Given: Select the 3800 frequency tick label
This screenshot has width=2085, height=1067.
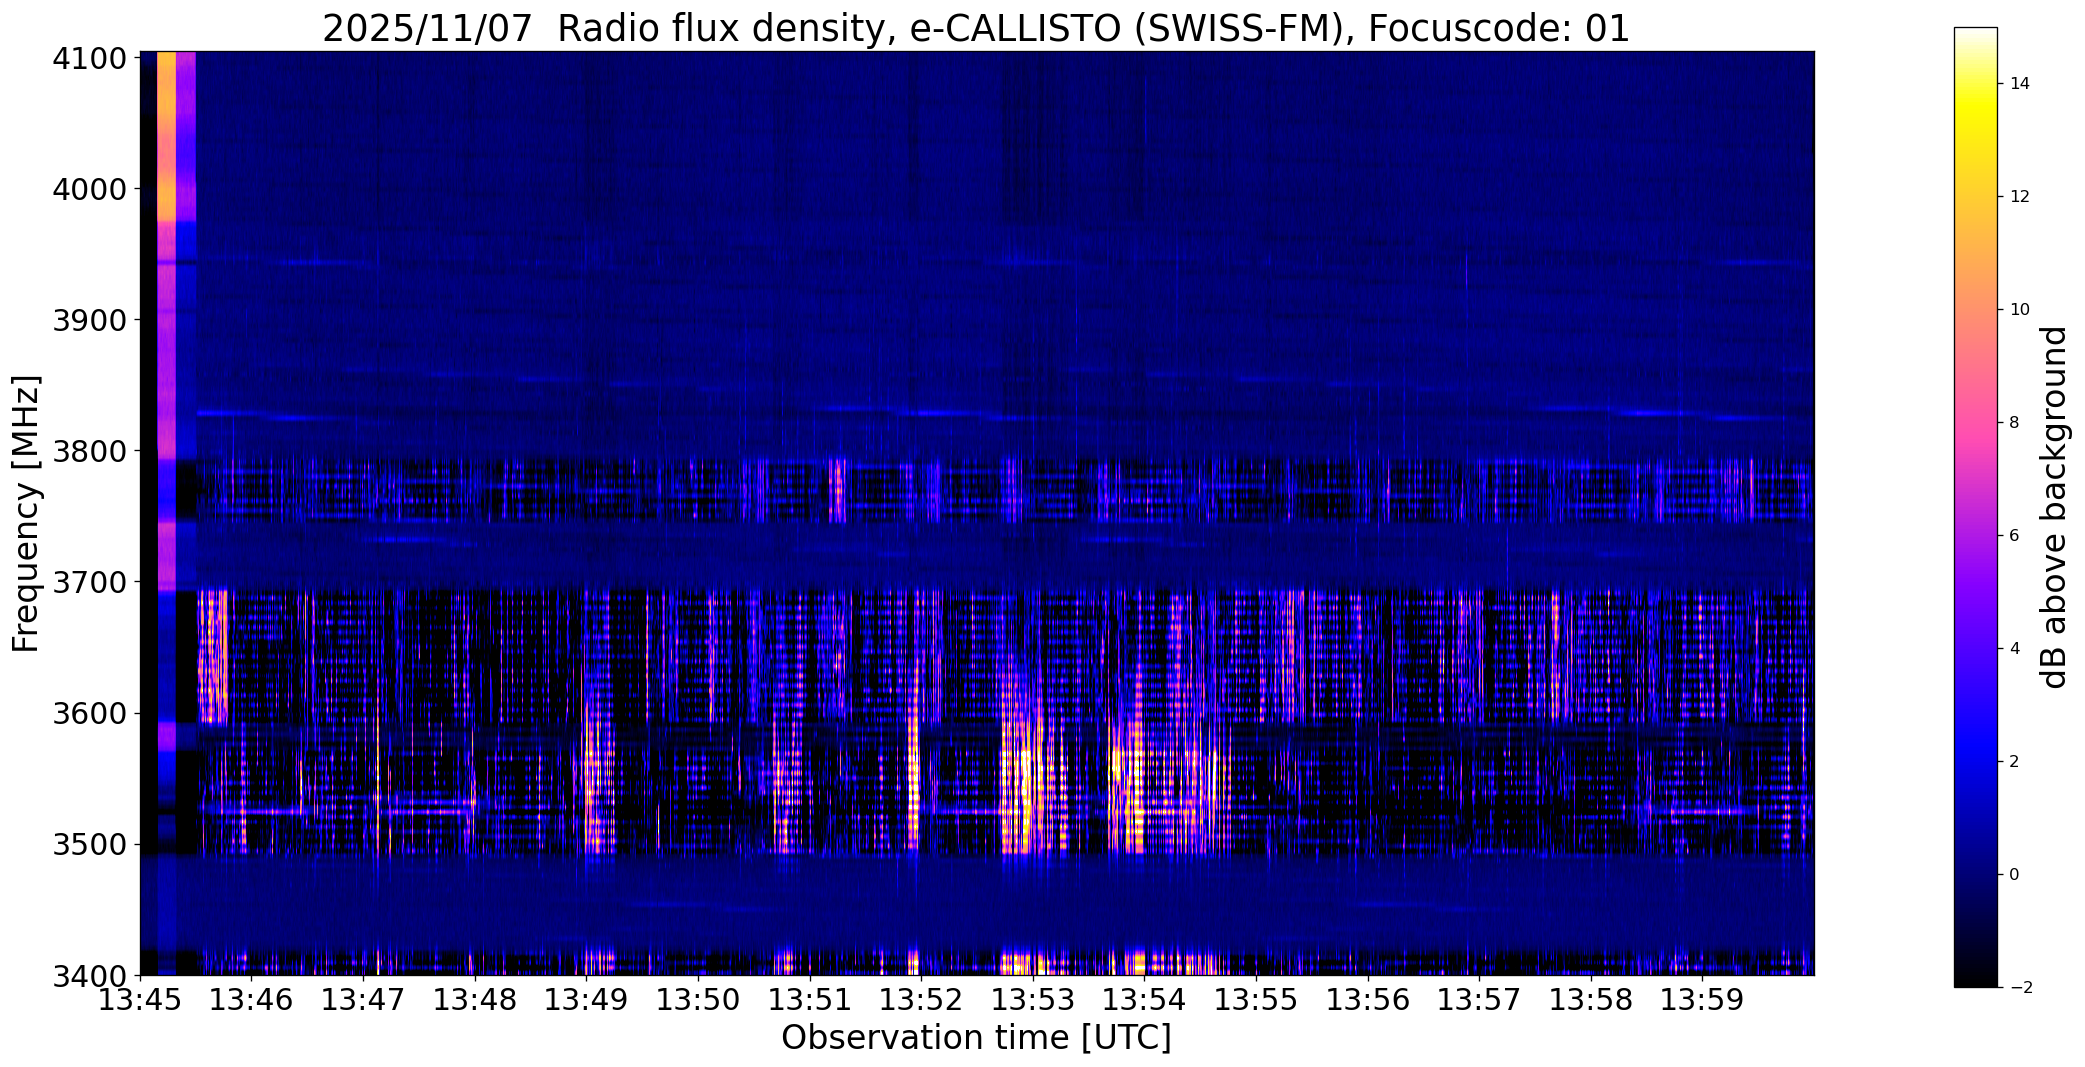Looking at the screenshot, I should [90, 451].
